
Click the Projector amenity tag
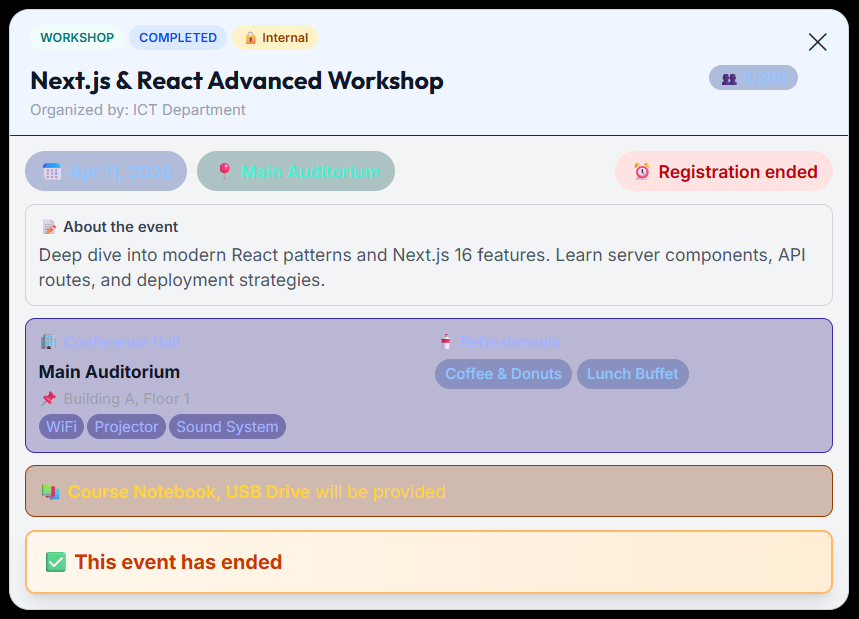[x=127, y=427]
